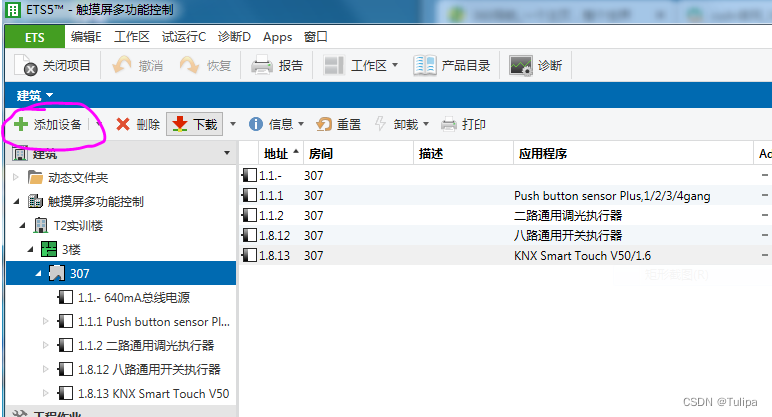The width and height of the screenshot is (772, 417).
Task: Click the Reset arrow icon
Action: click(324, 124)
